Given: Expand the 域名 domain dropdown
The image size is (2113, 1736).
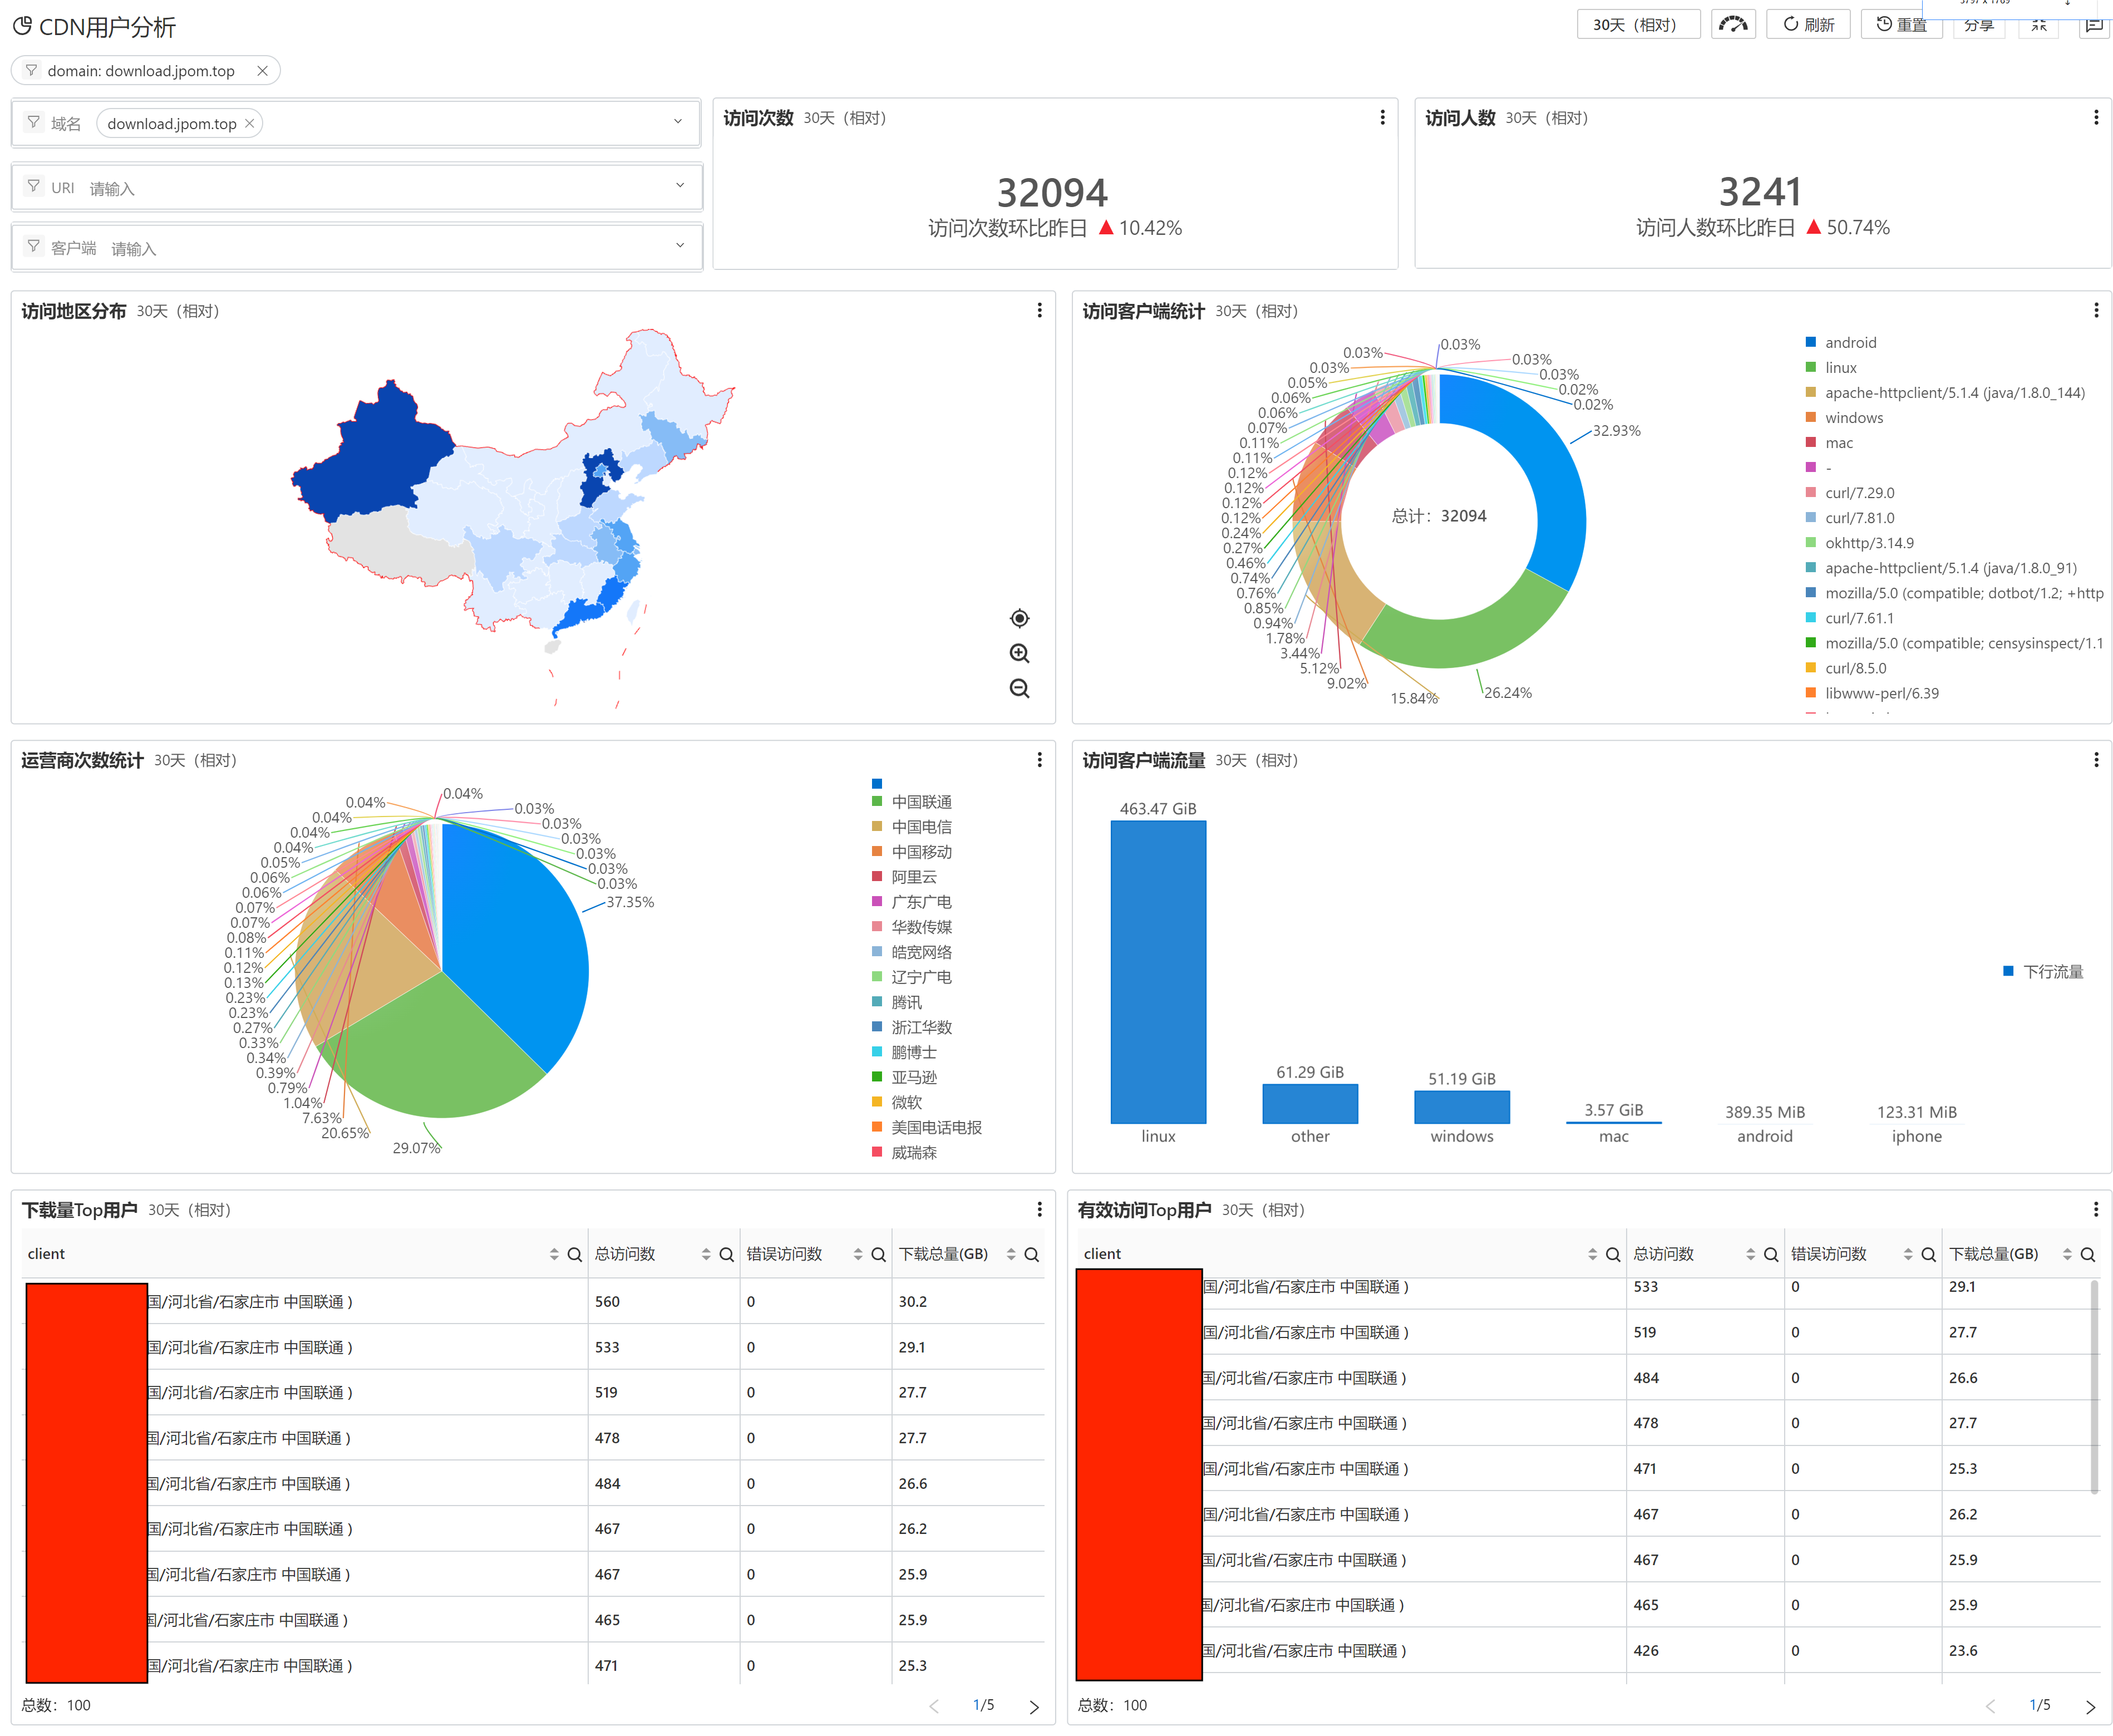Looking at the screenshot, I should (x=678, y=122).
